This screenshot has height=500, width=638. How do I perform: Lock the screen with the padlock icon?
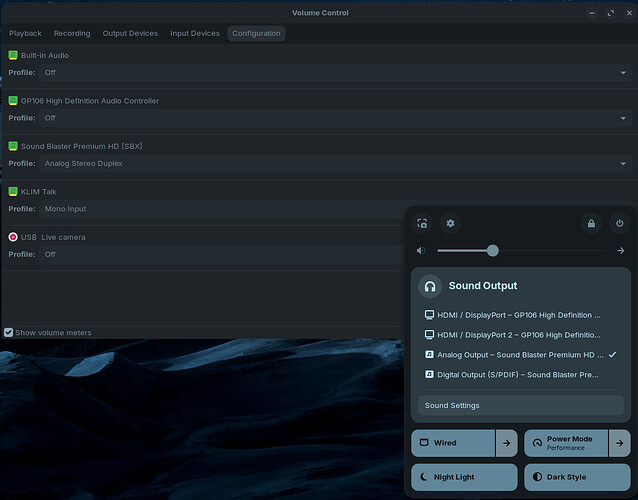click(x=591, y=223)
